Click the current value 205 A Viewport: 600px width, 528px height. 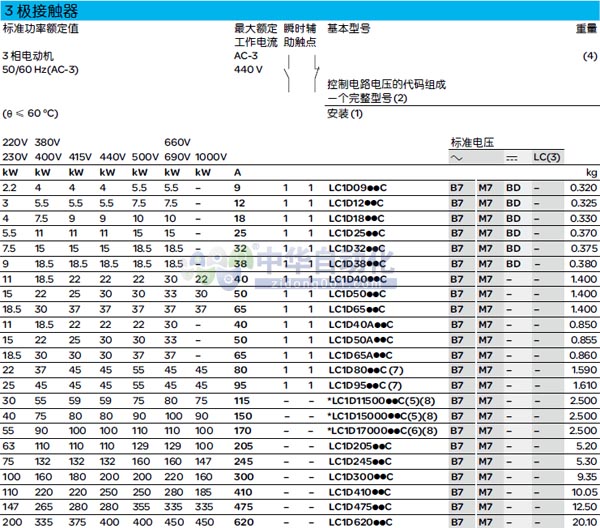(243, 446)
